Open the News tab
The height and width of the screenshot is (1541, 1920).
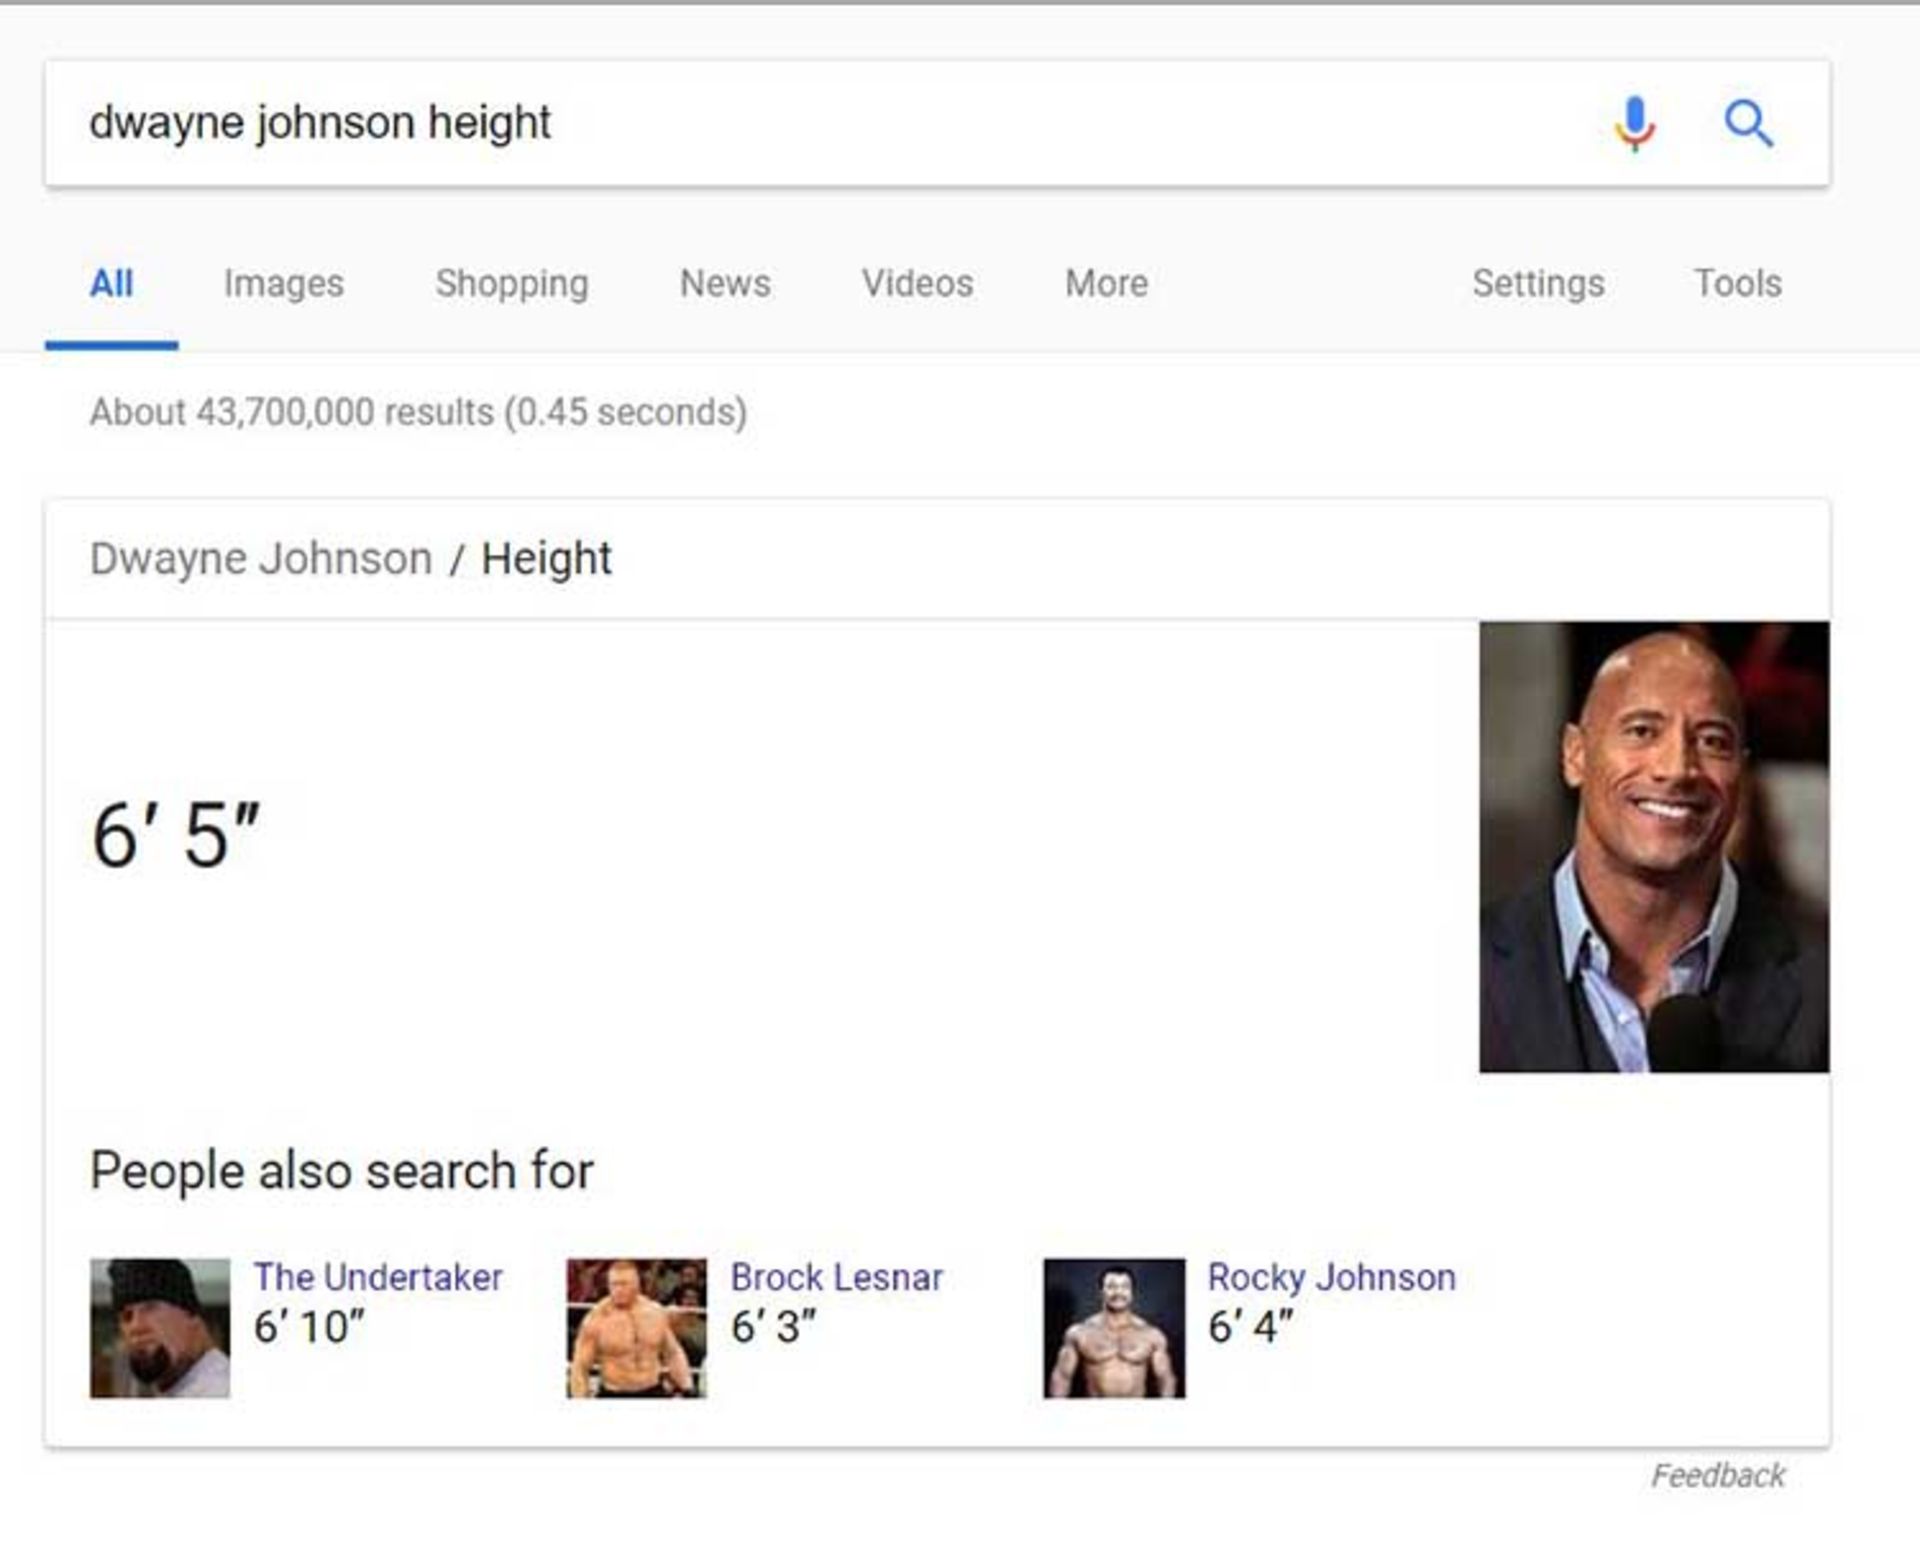[725, 283]
